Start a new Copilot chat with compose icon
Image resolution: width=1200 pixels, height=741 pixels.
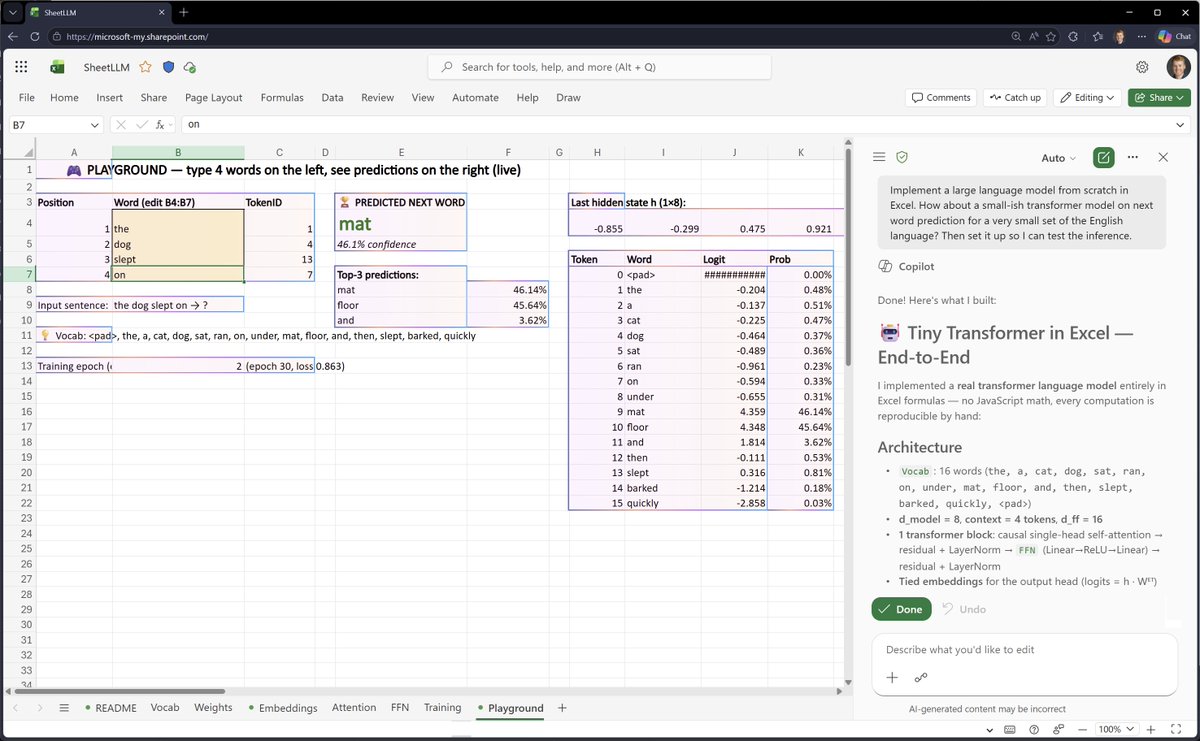pyautogui.click(x=1104, y=158)
